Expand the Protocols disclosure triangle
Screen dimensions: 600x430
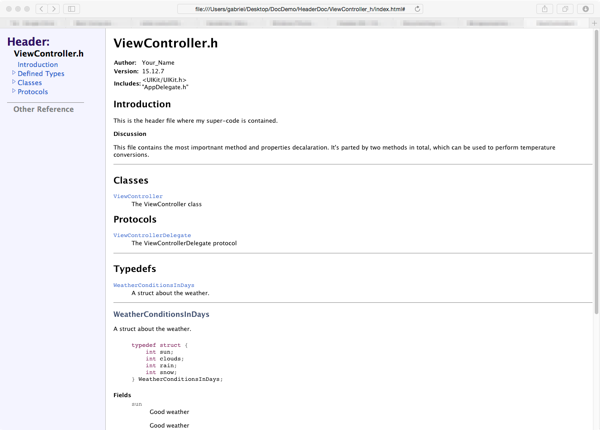14,91
